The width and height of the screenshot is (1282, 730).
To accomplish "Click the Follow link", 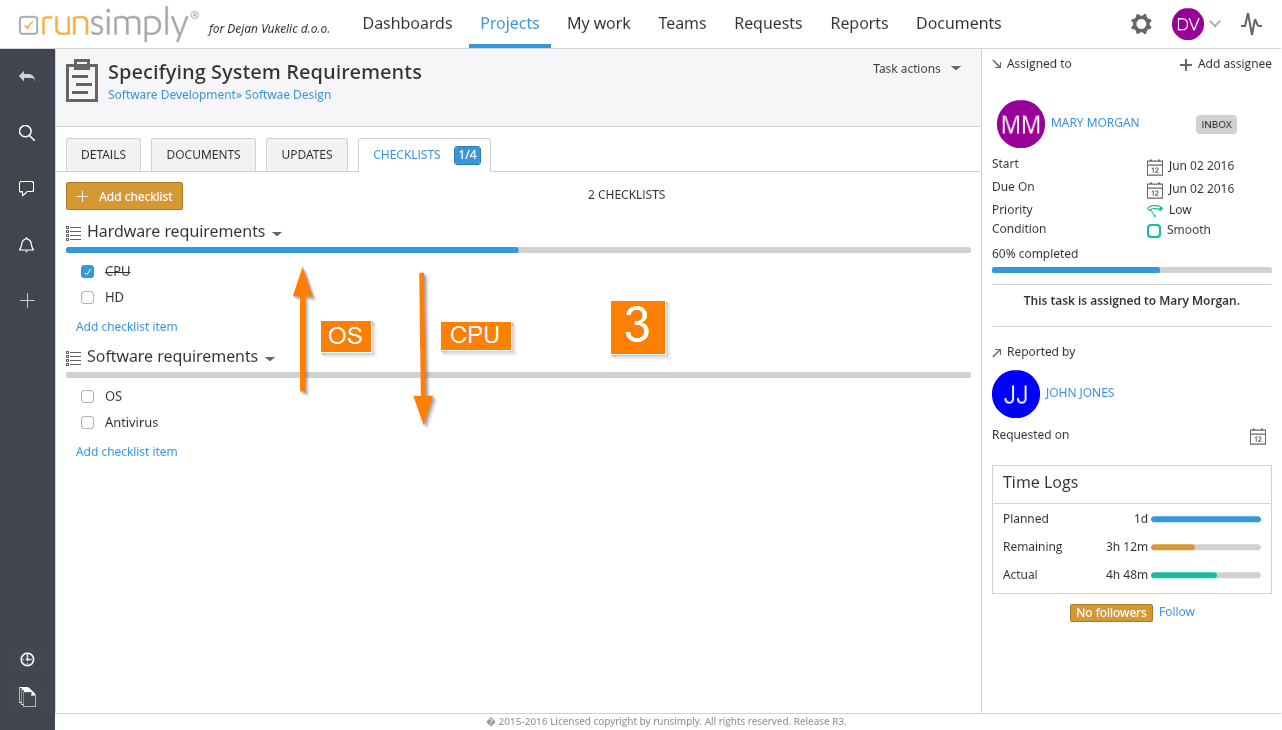I will (1176, 612).
